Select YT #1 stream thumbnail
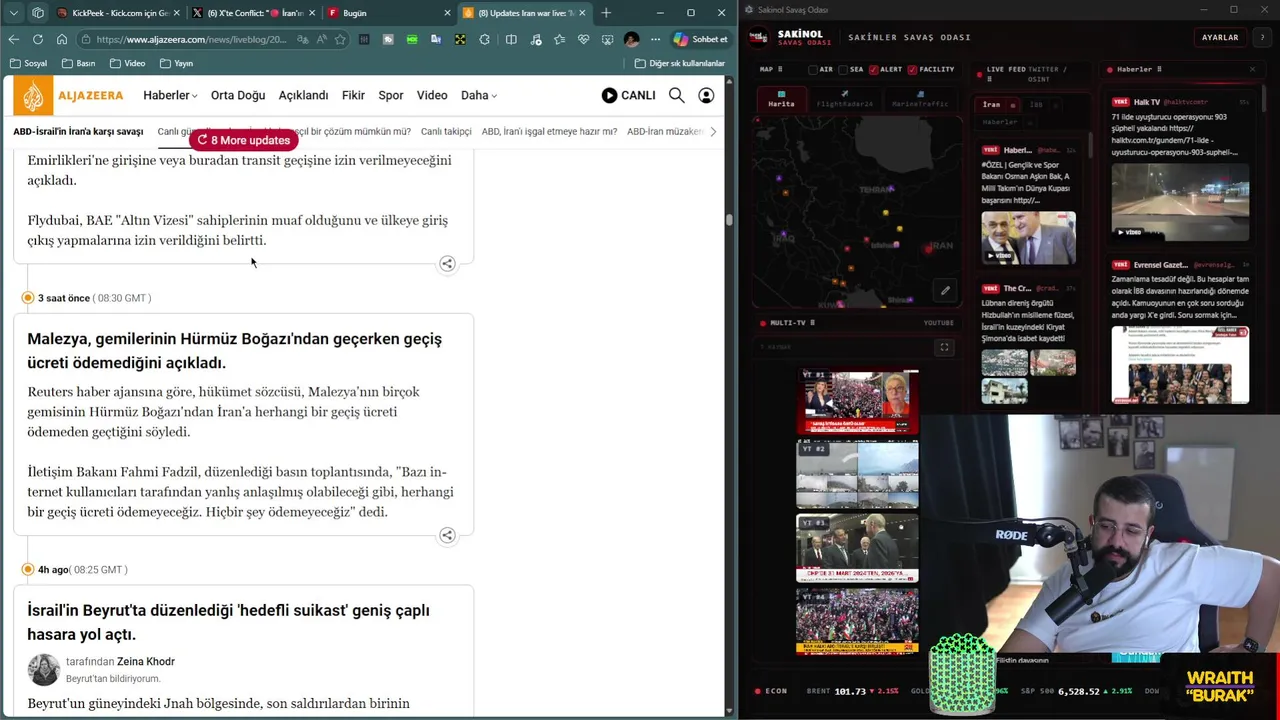 pos(857,402)
